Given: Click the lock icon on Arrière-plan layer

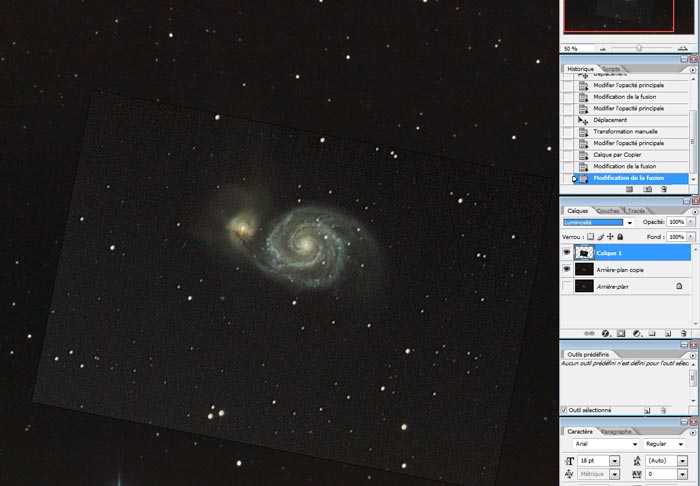Looking at the screenshot, I should (x=679, y=286).
